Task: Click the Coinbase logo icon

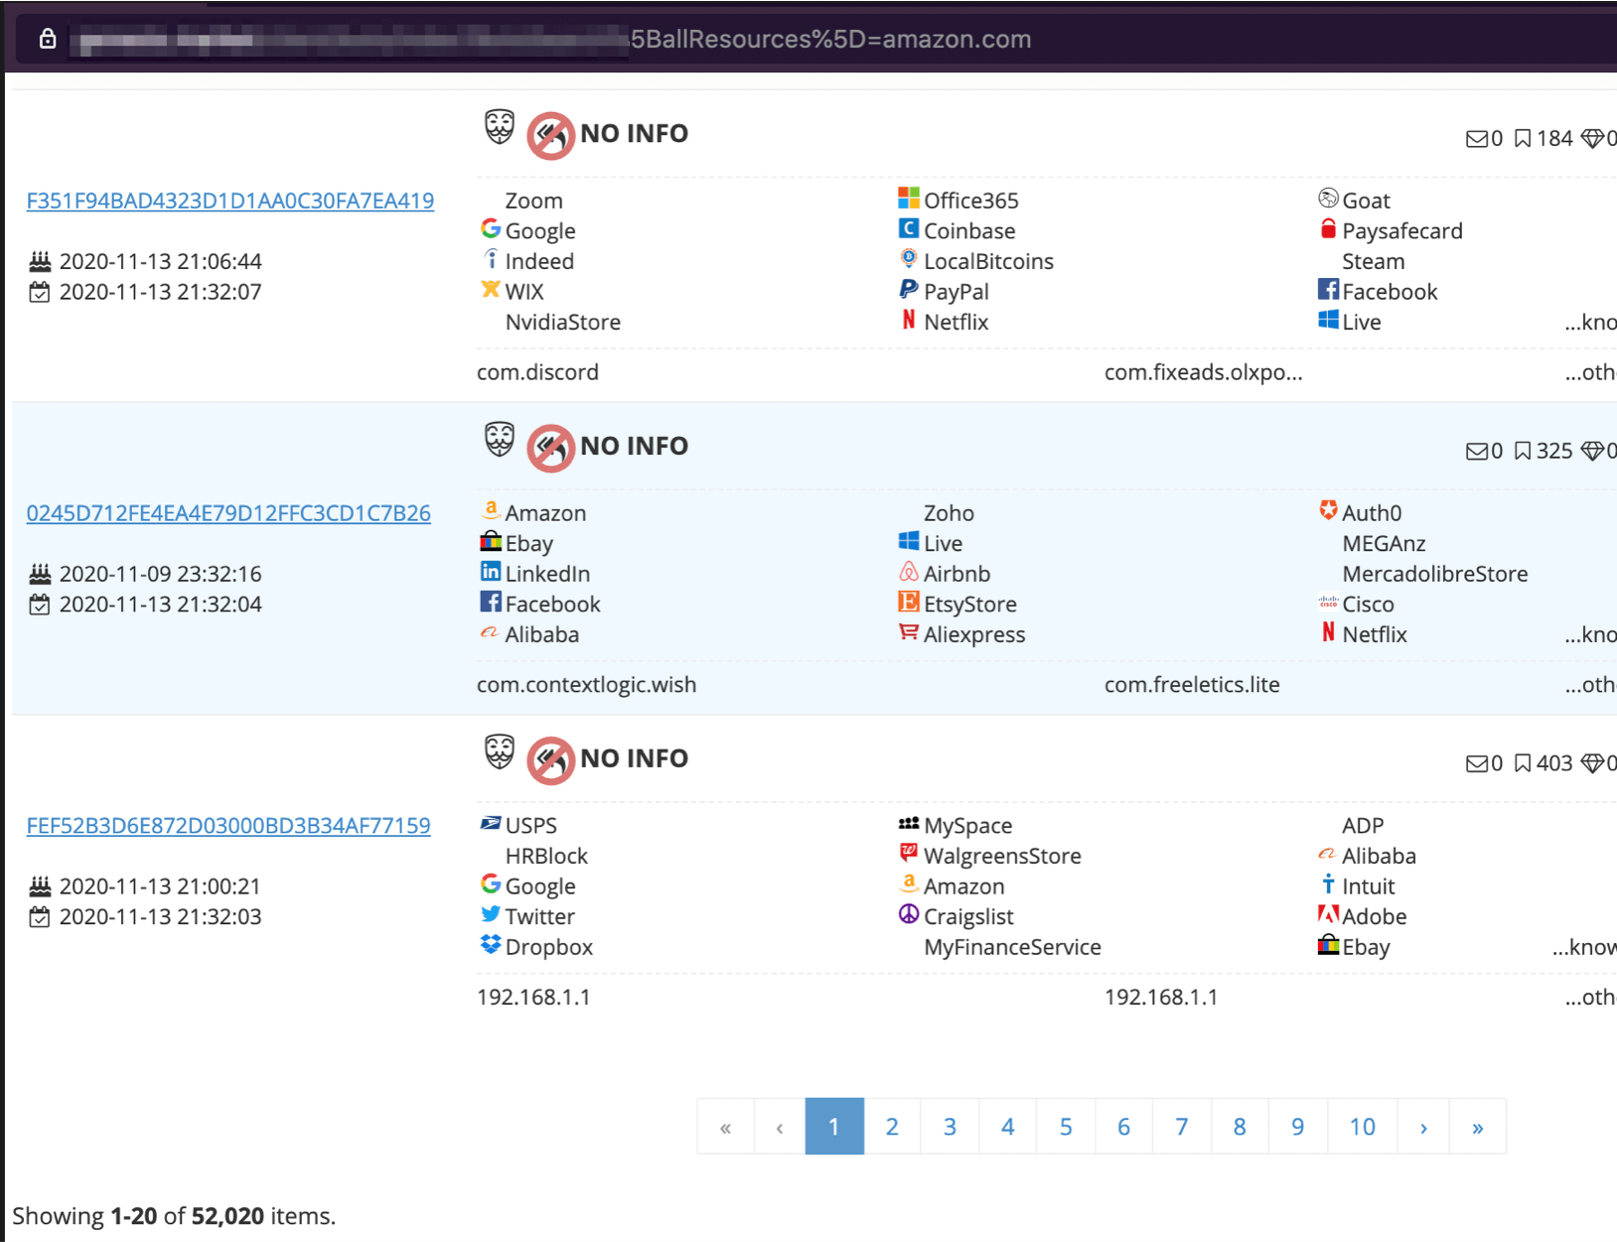Action: click(x=908, y=229)
